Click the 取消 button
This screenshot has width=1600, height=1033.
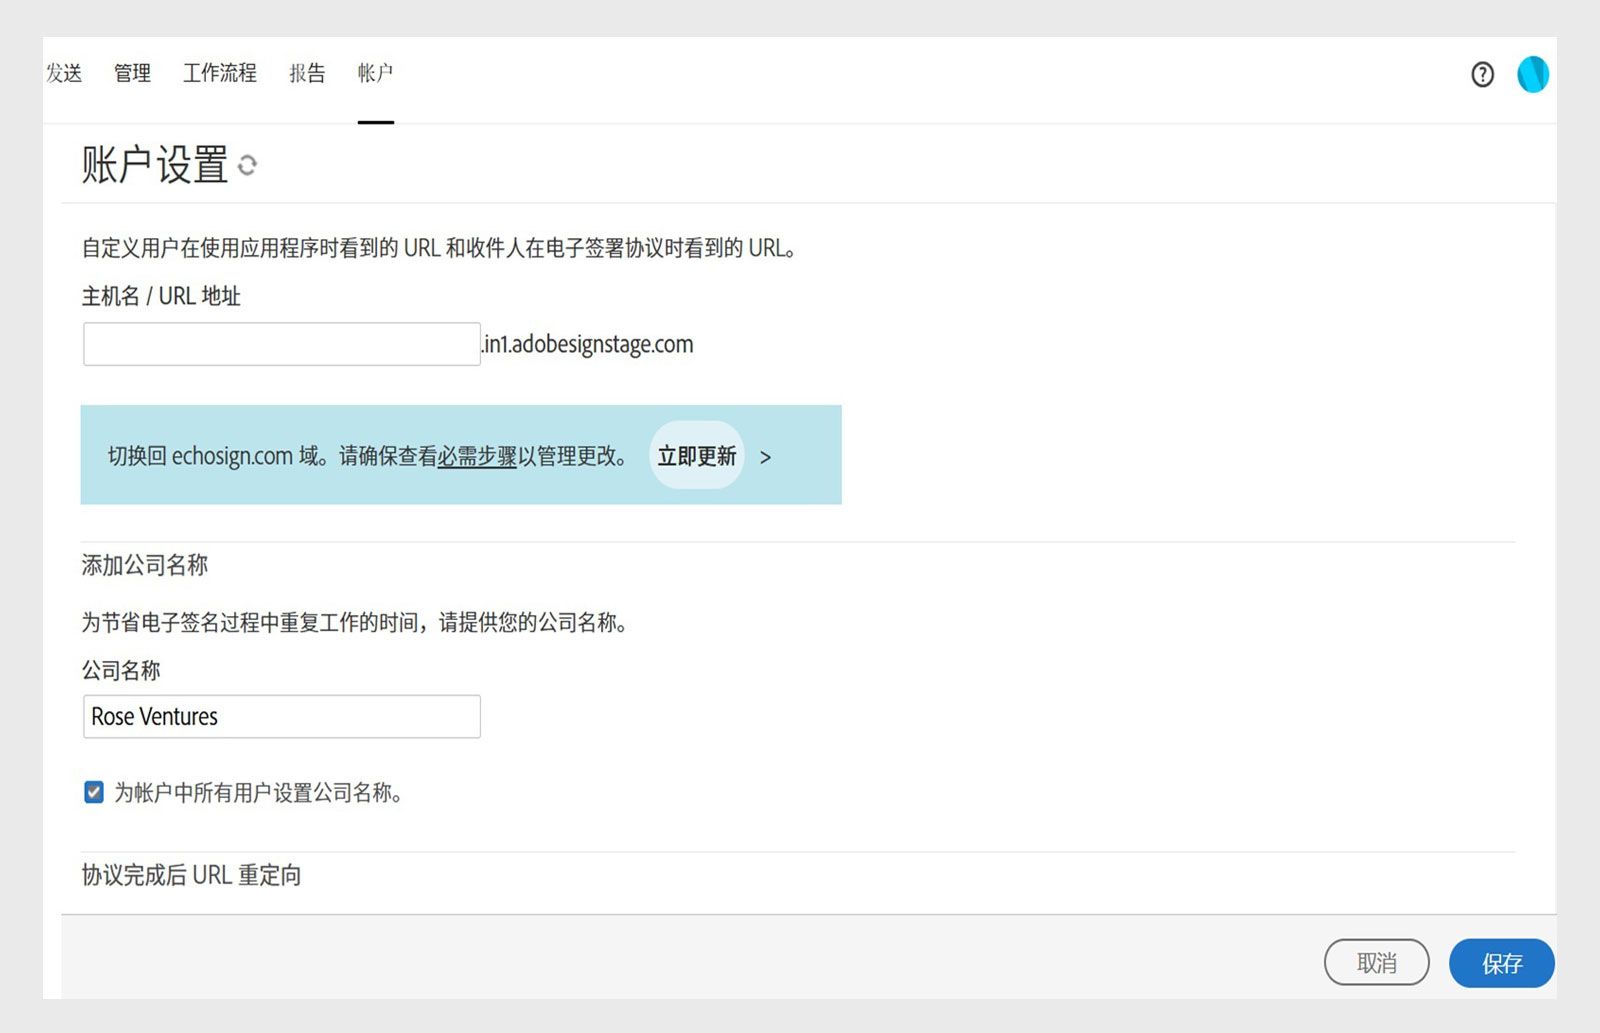pyautogui.click(x=1377, y=963)
